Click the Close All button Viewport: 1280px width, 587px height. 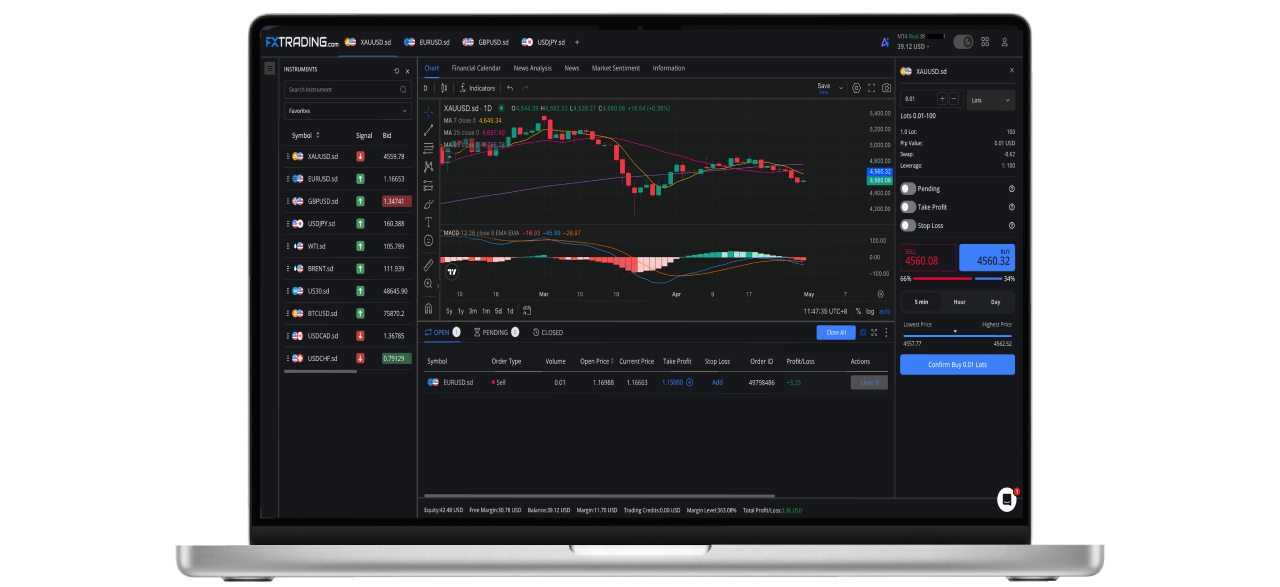pyautogui.click(x=836, y=332)
